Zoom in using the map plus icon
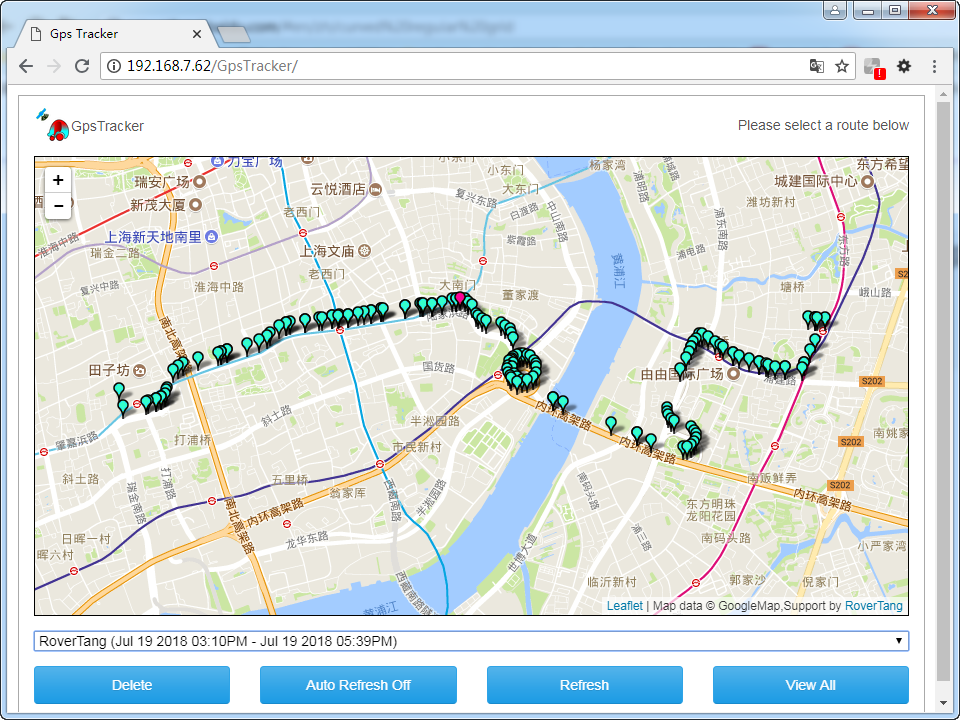 (57, 180)
